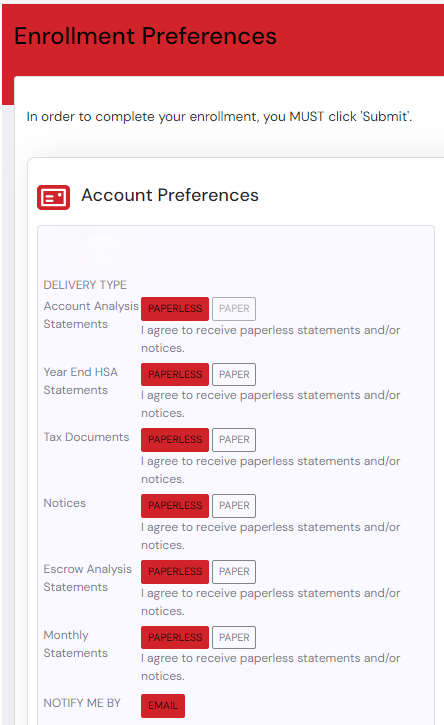Click the Tax Documents row label

coord(86,437)
